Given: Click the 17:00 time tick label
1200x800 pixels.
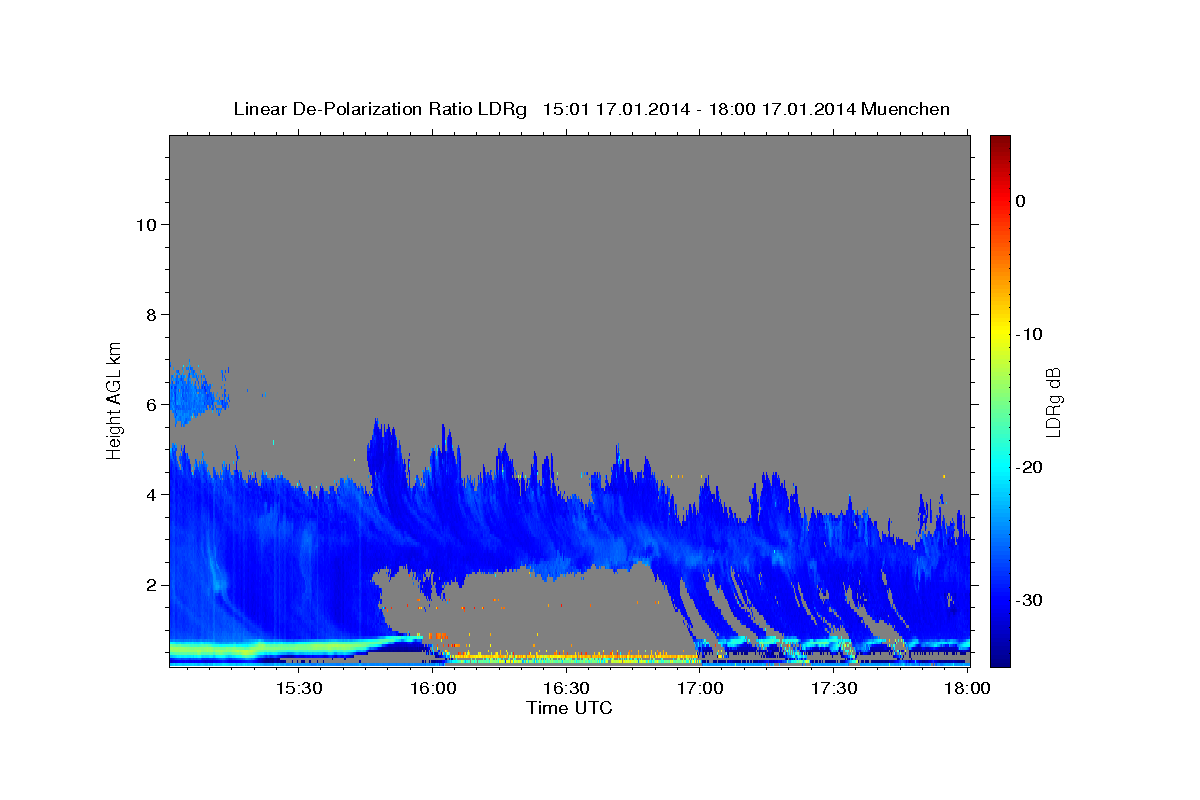Looking at the screenshot, I should pyautogui.click(x=701, y=689).
